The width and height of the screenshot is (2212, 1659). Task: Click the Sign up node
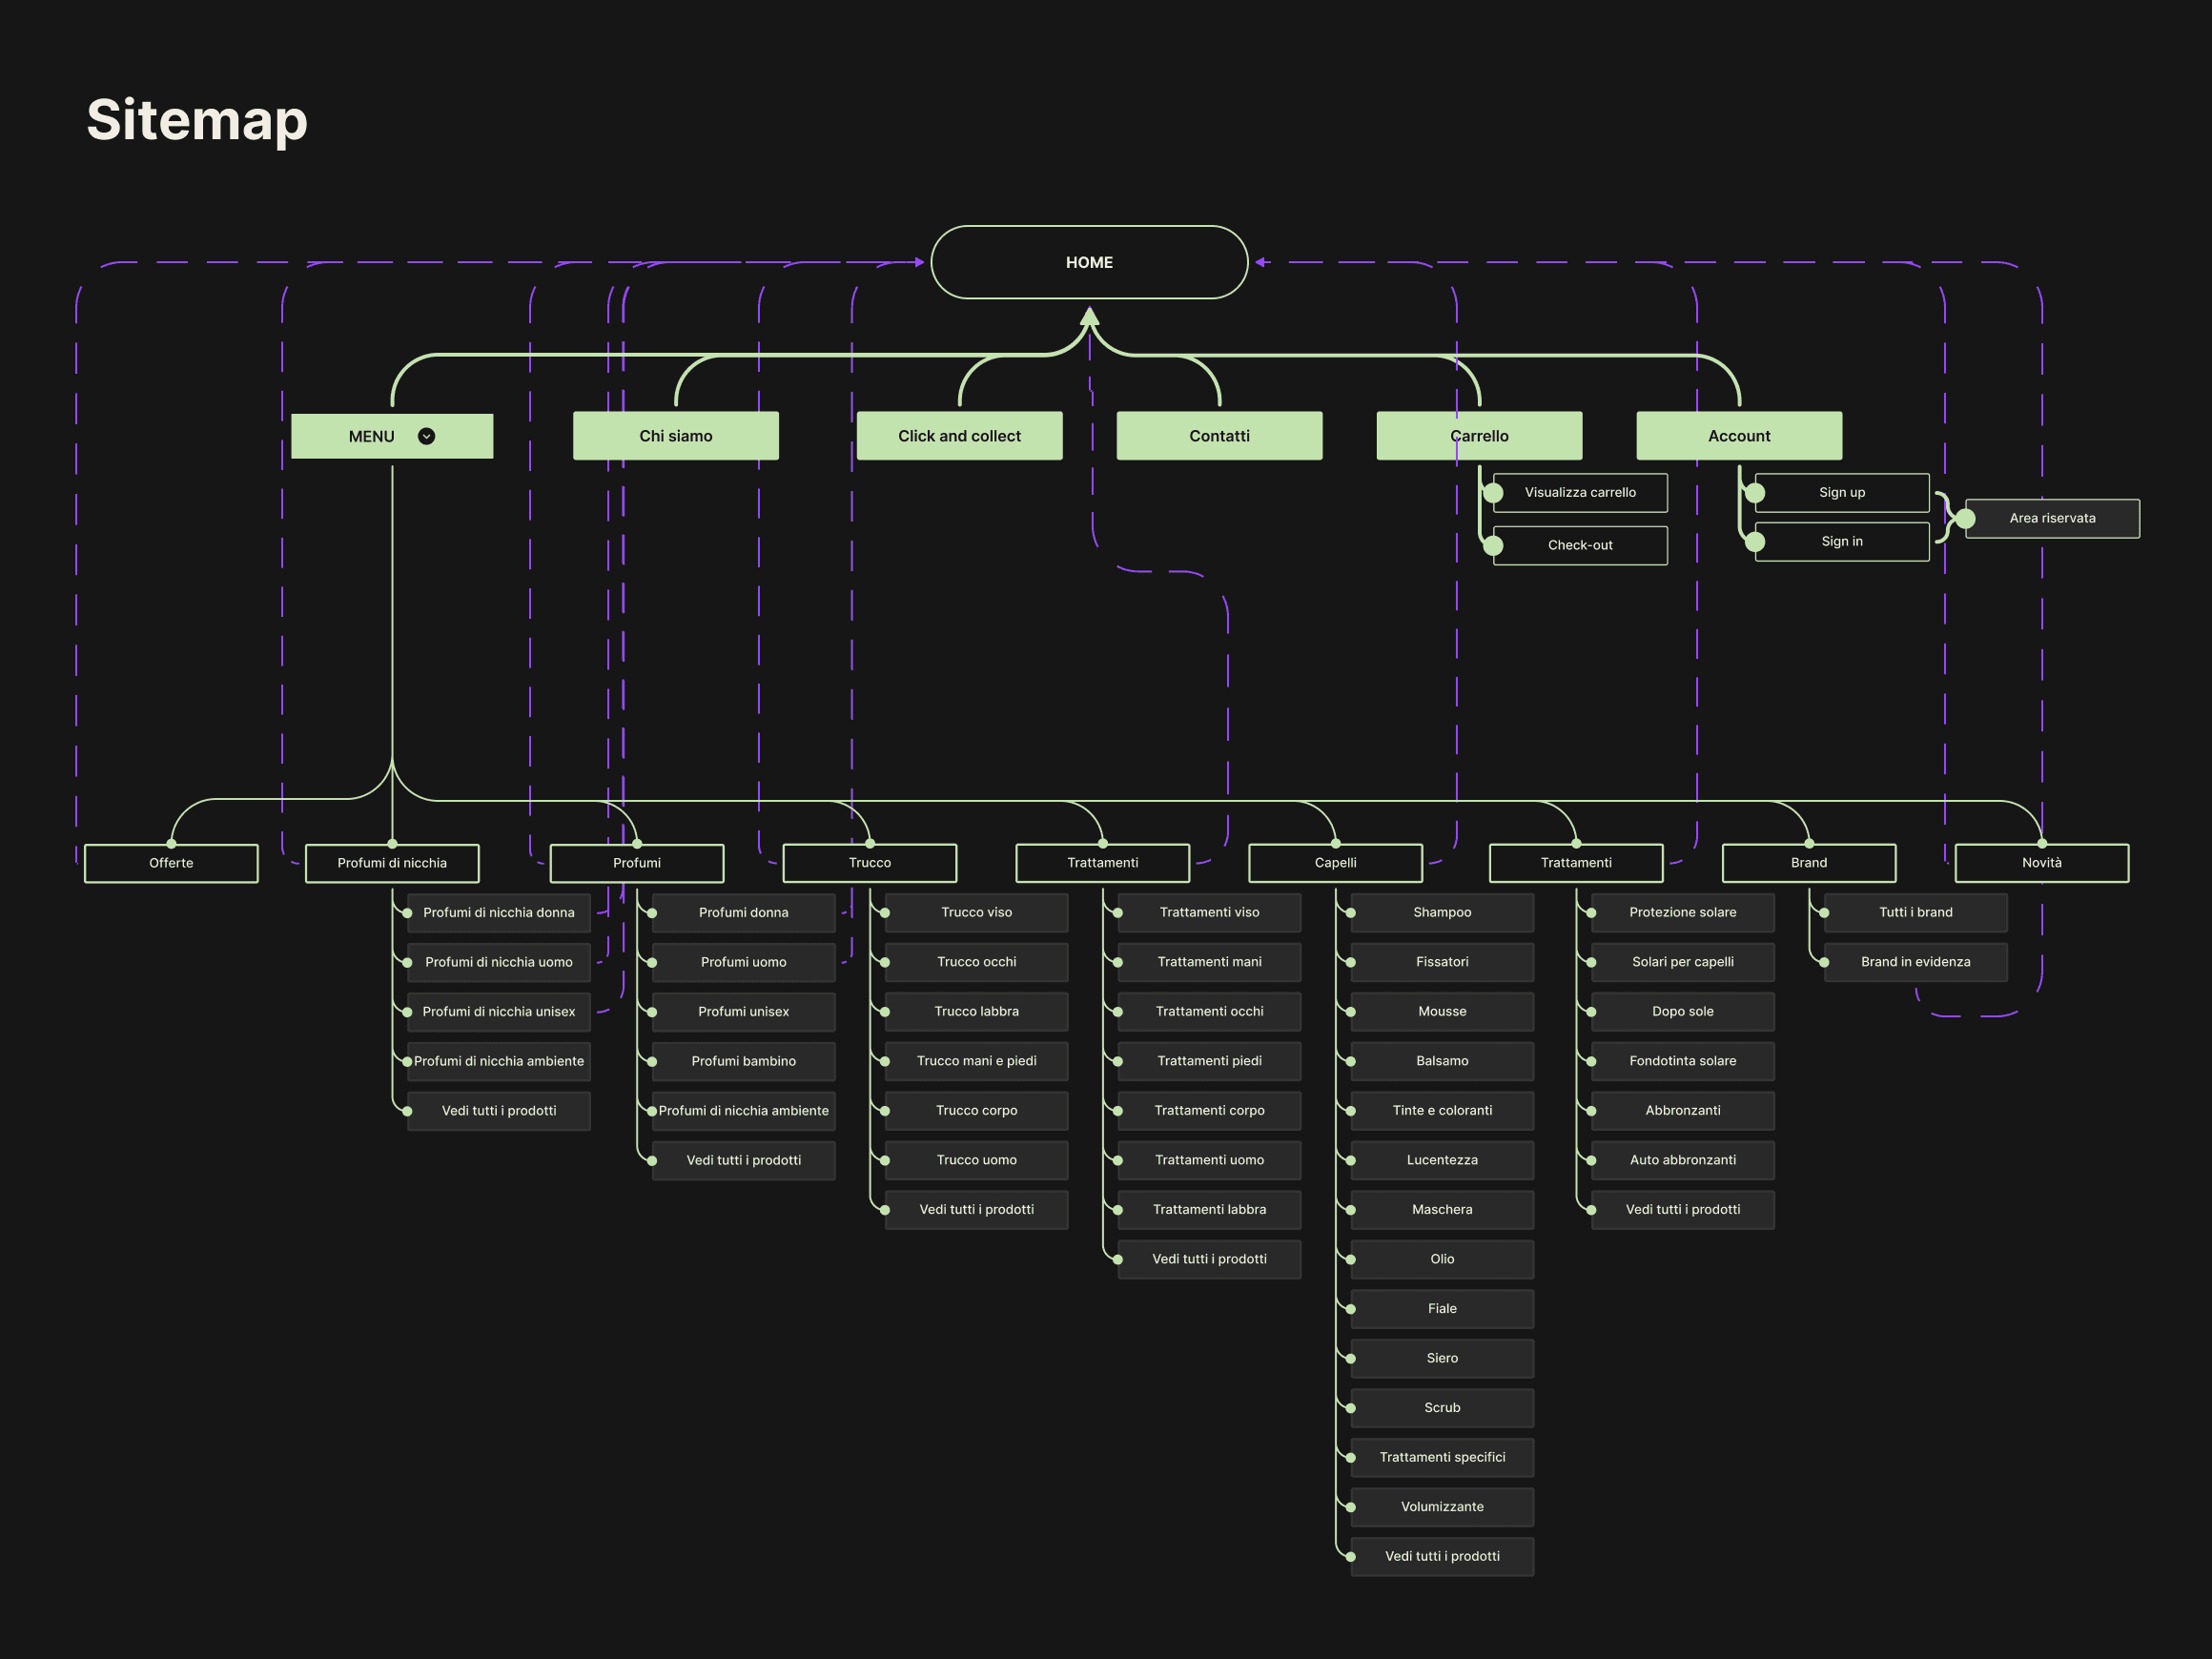click(x=1841, y=492)
